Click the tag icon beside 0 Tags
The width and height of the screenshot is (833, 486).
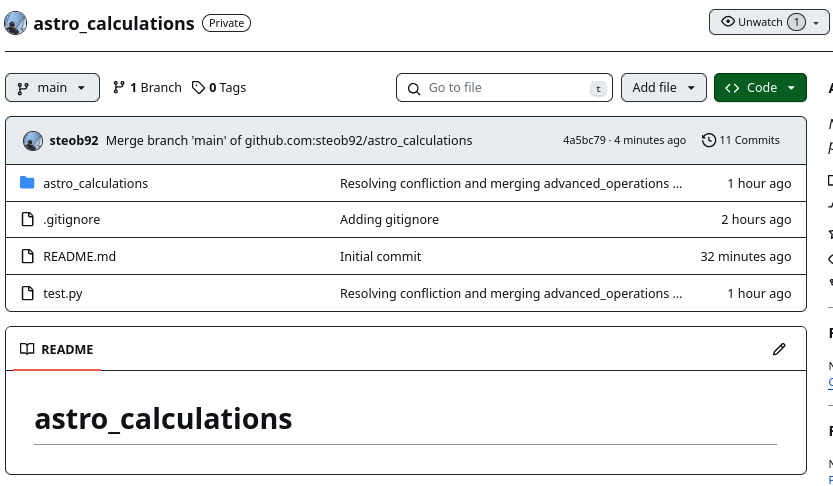[198, 88]
